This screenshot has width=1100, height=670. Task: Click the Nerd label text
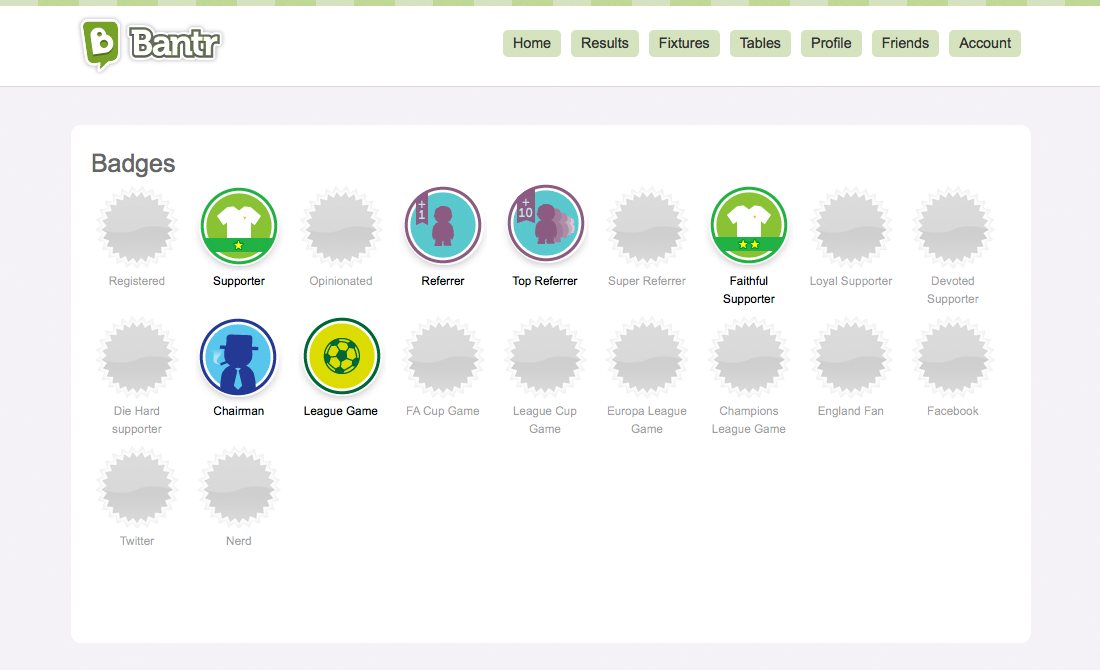(x=239, y=541)
